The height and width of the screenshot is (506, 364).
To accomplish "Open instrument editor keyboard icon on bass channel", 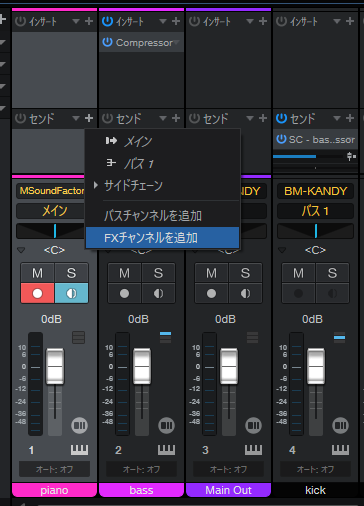I will point(166,450).
